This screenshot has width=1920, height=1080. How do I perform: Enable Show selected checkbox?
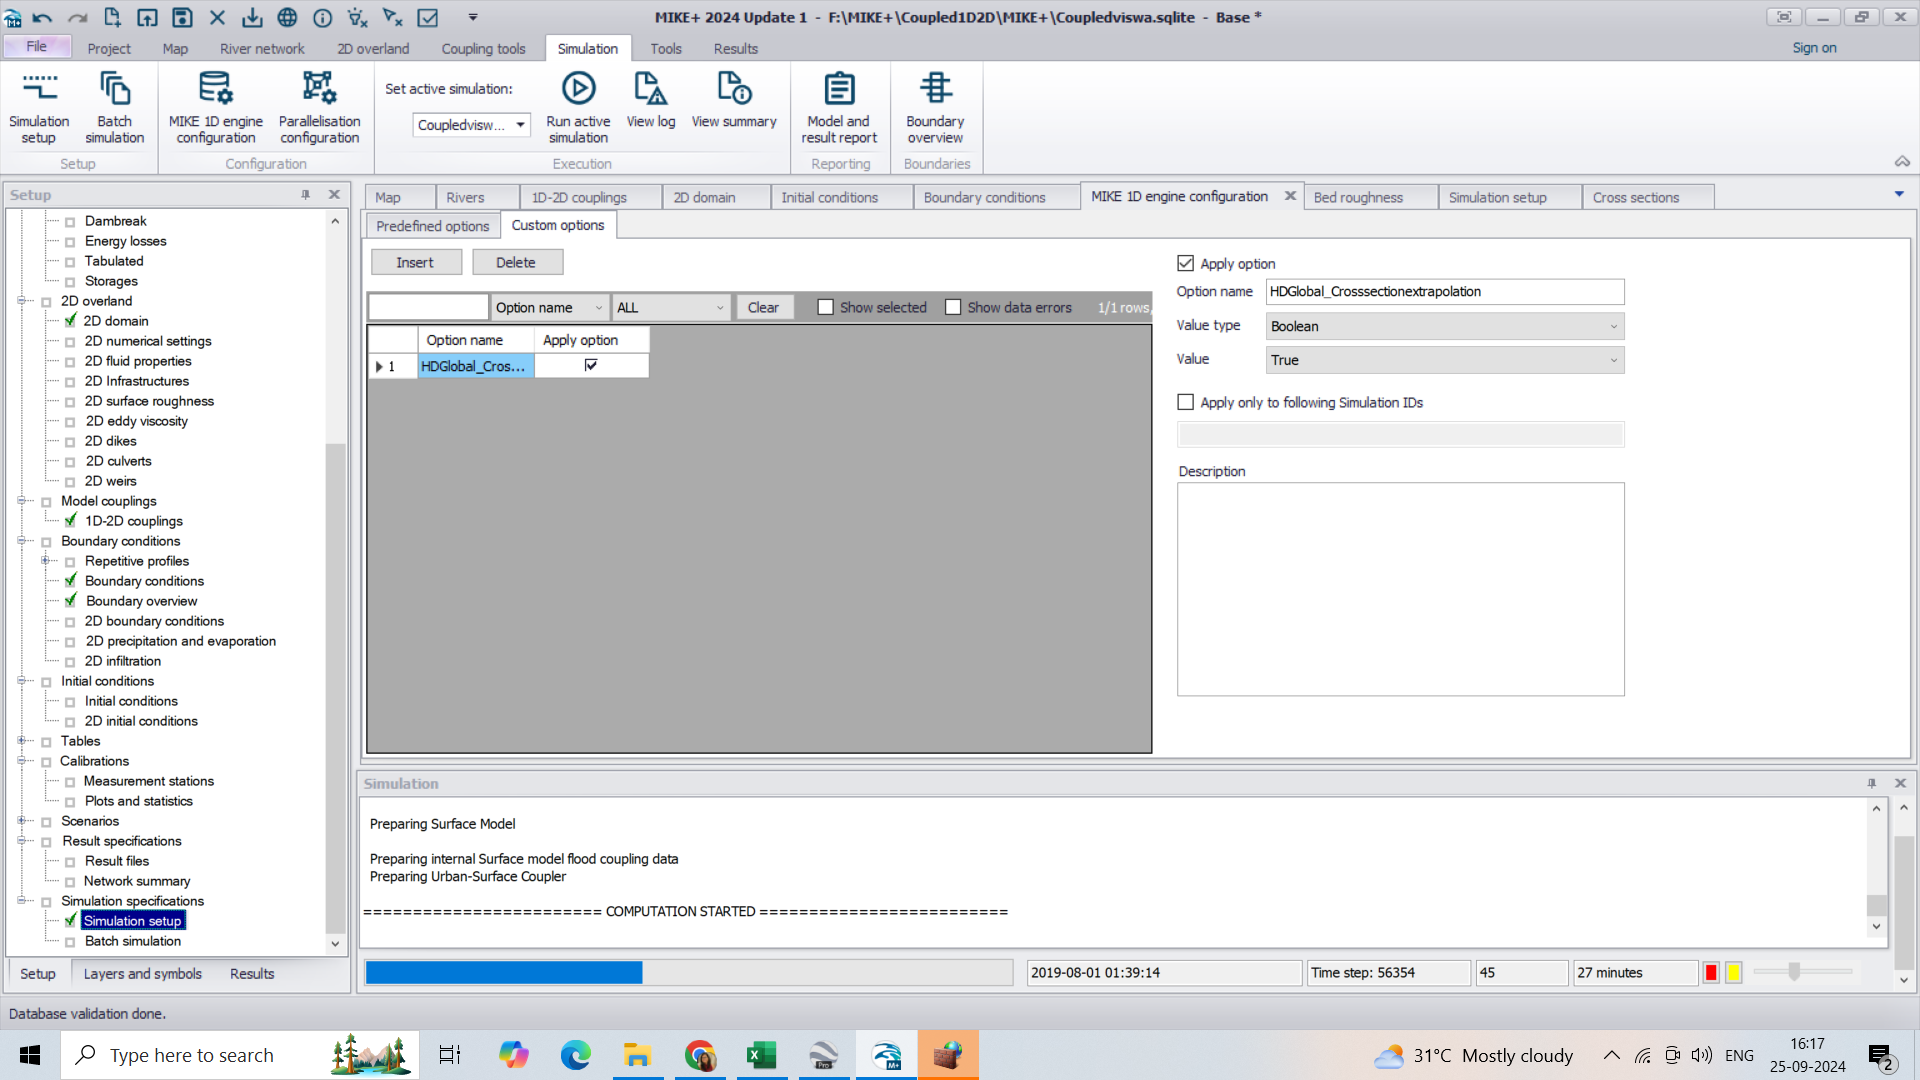pyautogui.click(x=826, y=307)
